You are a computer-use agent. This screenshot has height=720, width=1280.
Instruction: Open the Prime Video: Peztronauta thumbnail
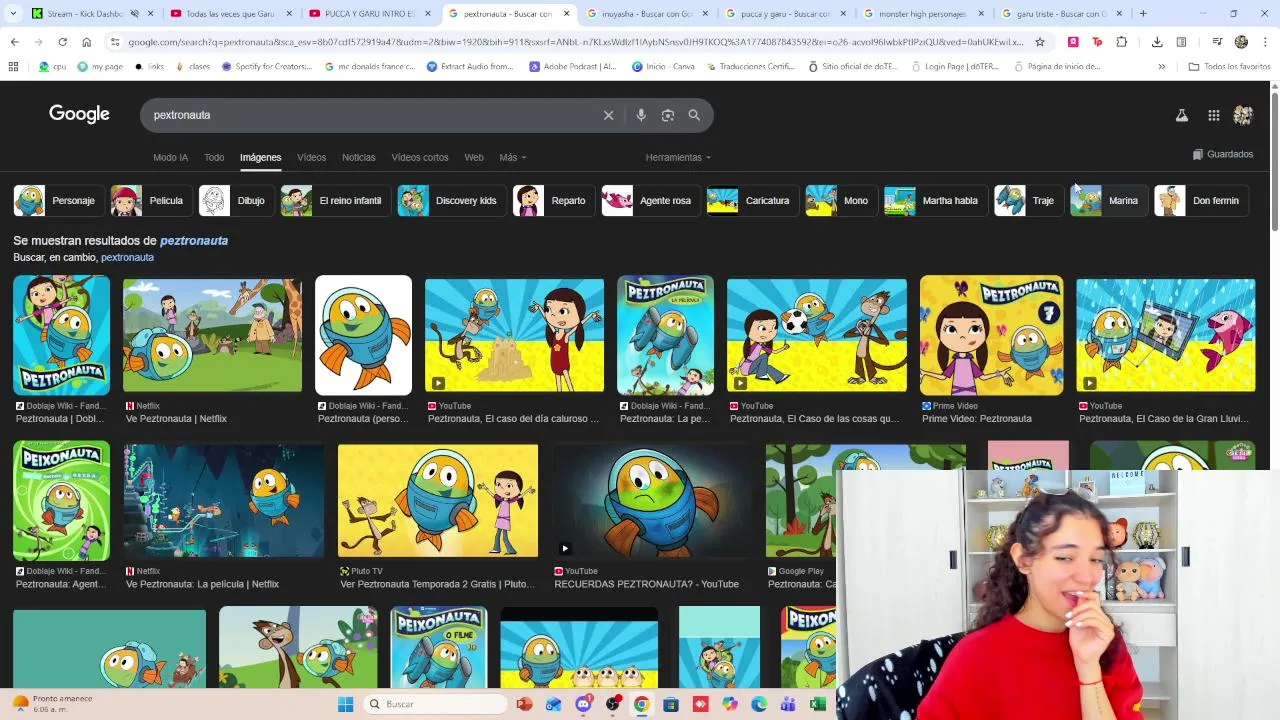(x=991, y=335)
